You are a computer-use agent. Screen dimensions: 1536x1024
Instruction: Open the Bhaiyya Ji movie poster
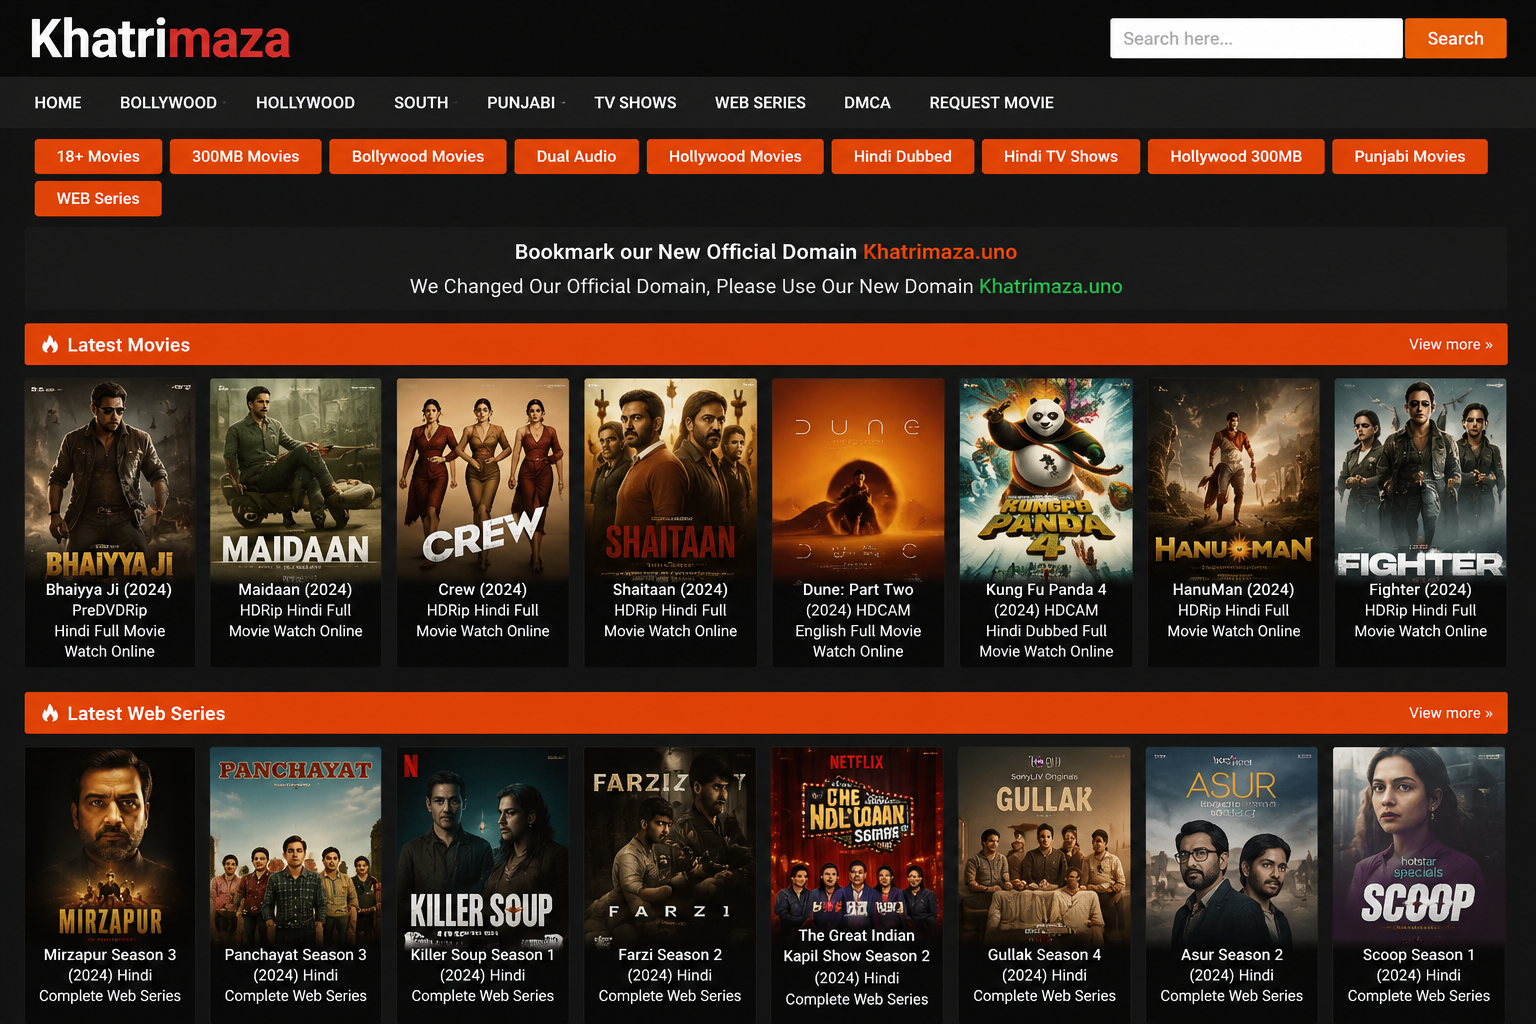click(x=110, y=479)
